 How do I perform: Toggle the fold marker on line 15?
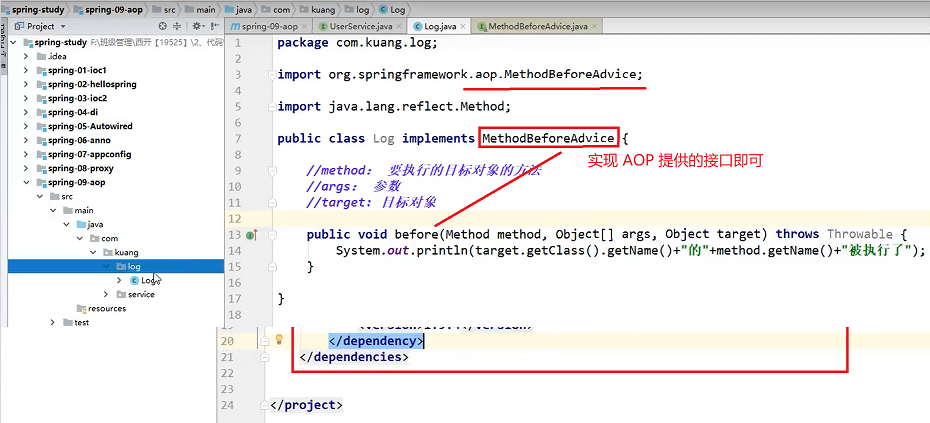pyautogui.click(x=272, y=267)
